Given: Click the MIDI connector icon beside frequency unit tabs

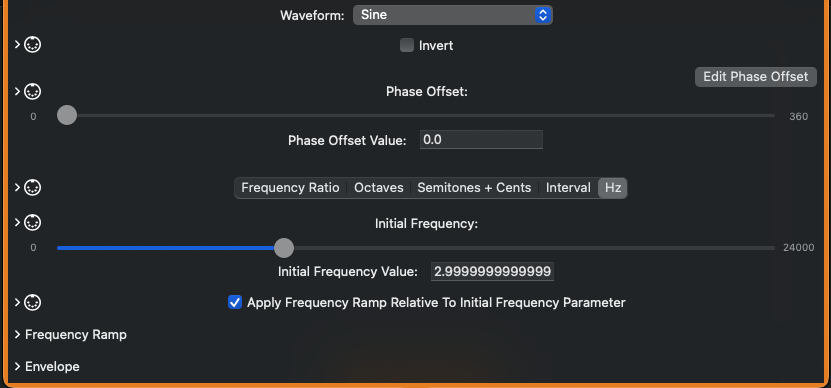Looking at the screenshot, I should [33, 188].
